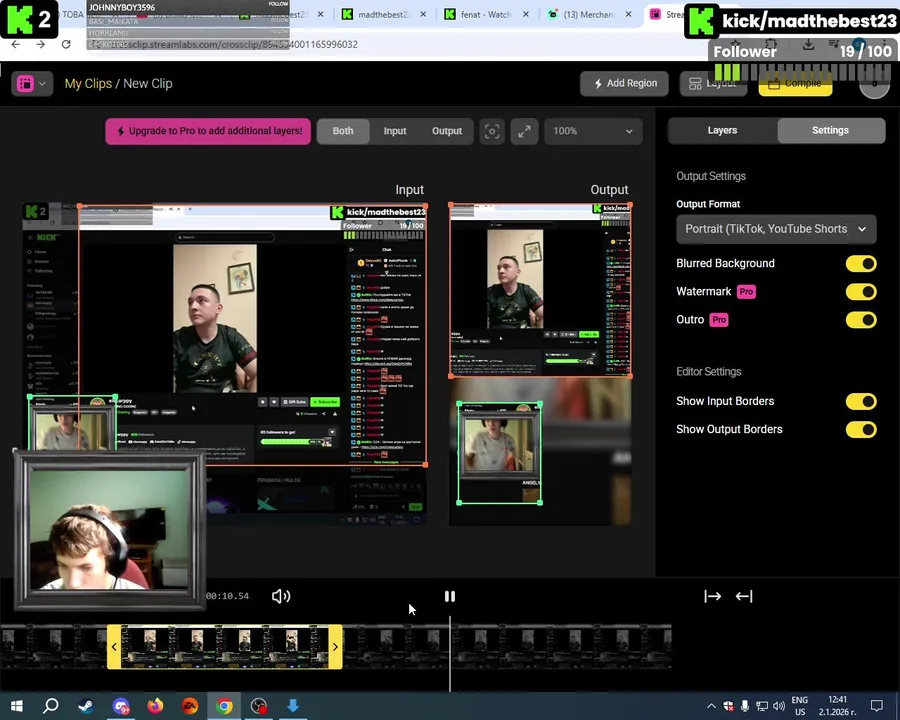The height and width of the screenshot is (720, 900).
Task: Go back with browser back arrow
Action: (x=15, y=44)
